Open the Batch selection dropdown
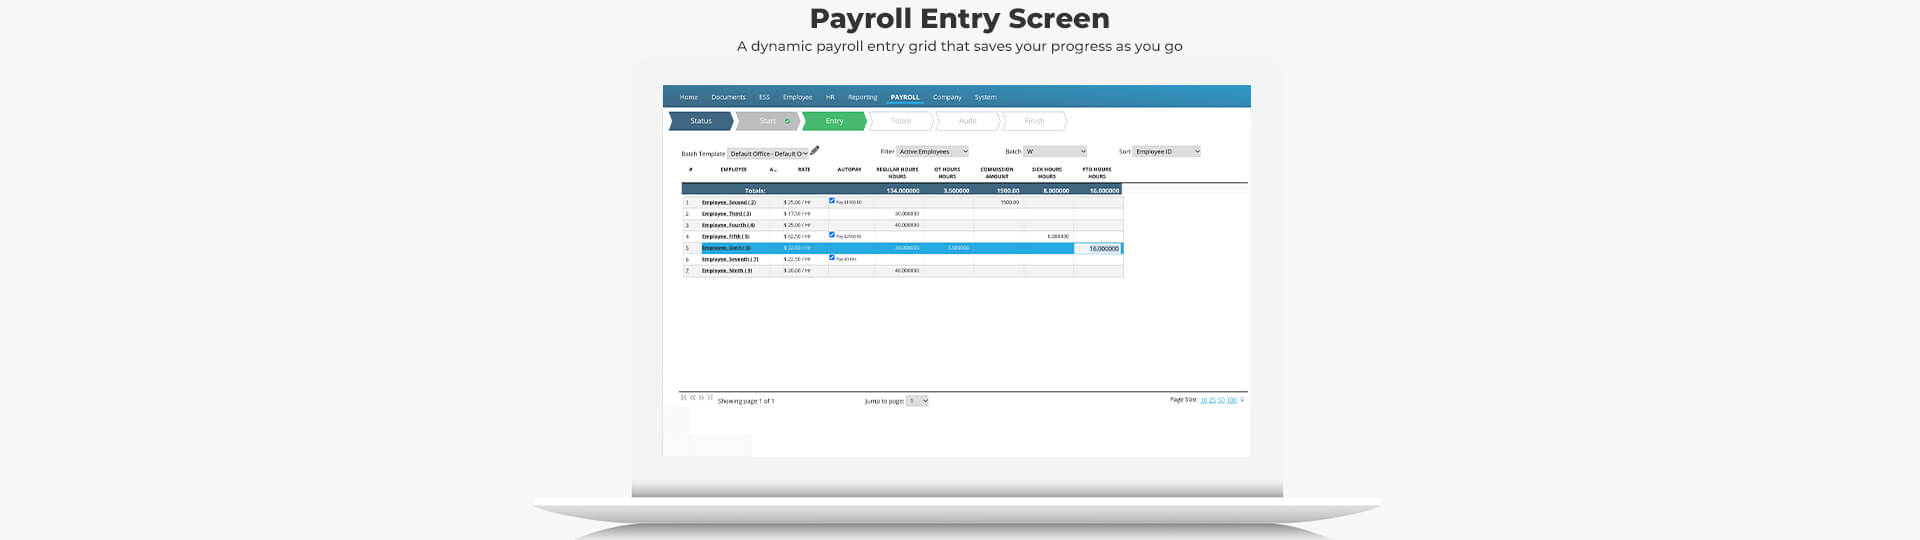1920x540 pixels. 1055,152
